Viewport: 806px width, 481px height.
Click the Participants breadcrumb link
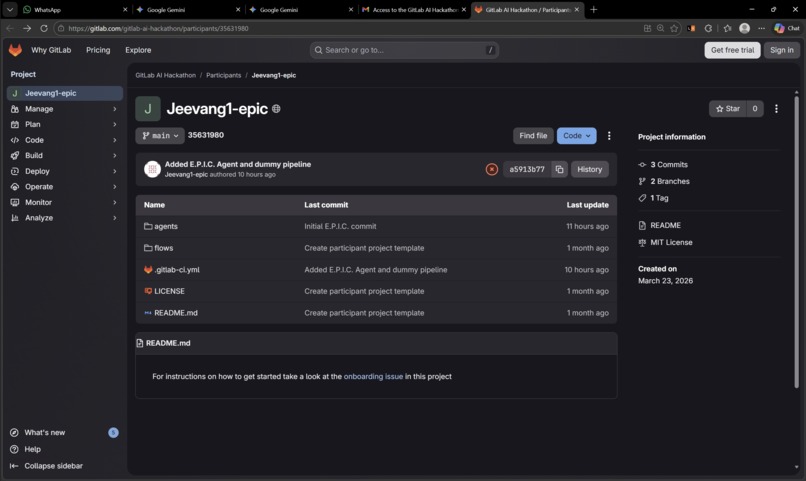click(x=224, y=75)
